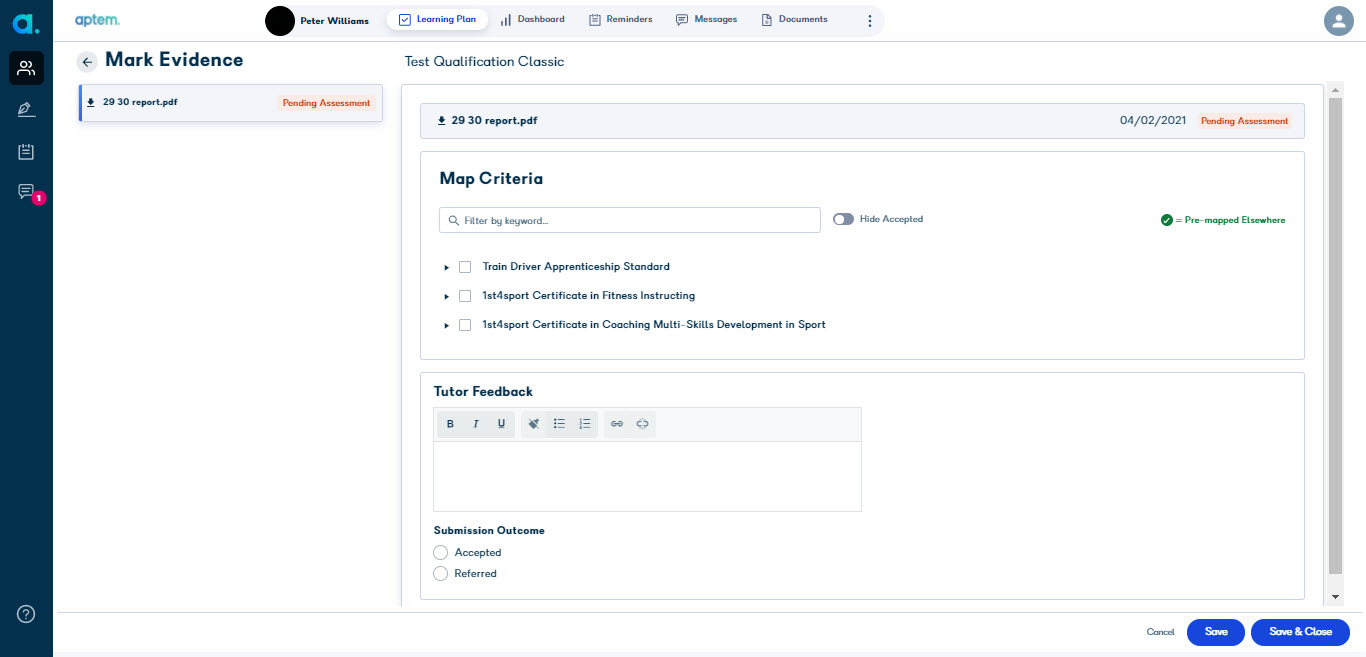The height and width of the screenshot is (657, 1366).
Task: Clear formatting with the eraser icon
Action: pos(534,424)
